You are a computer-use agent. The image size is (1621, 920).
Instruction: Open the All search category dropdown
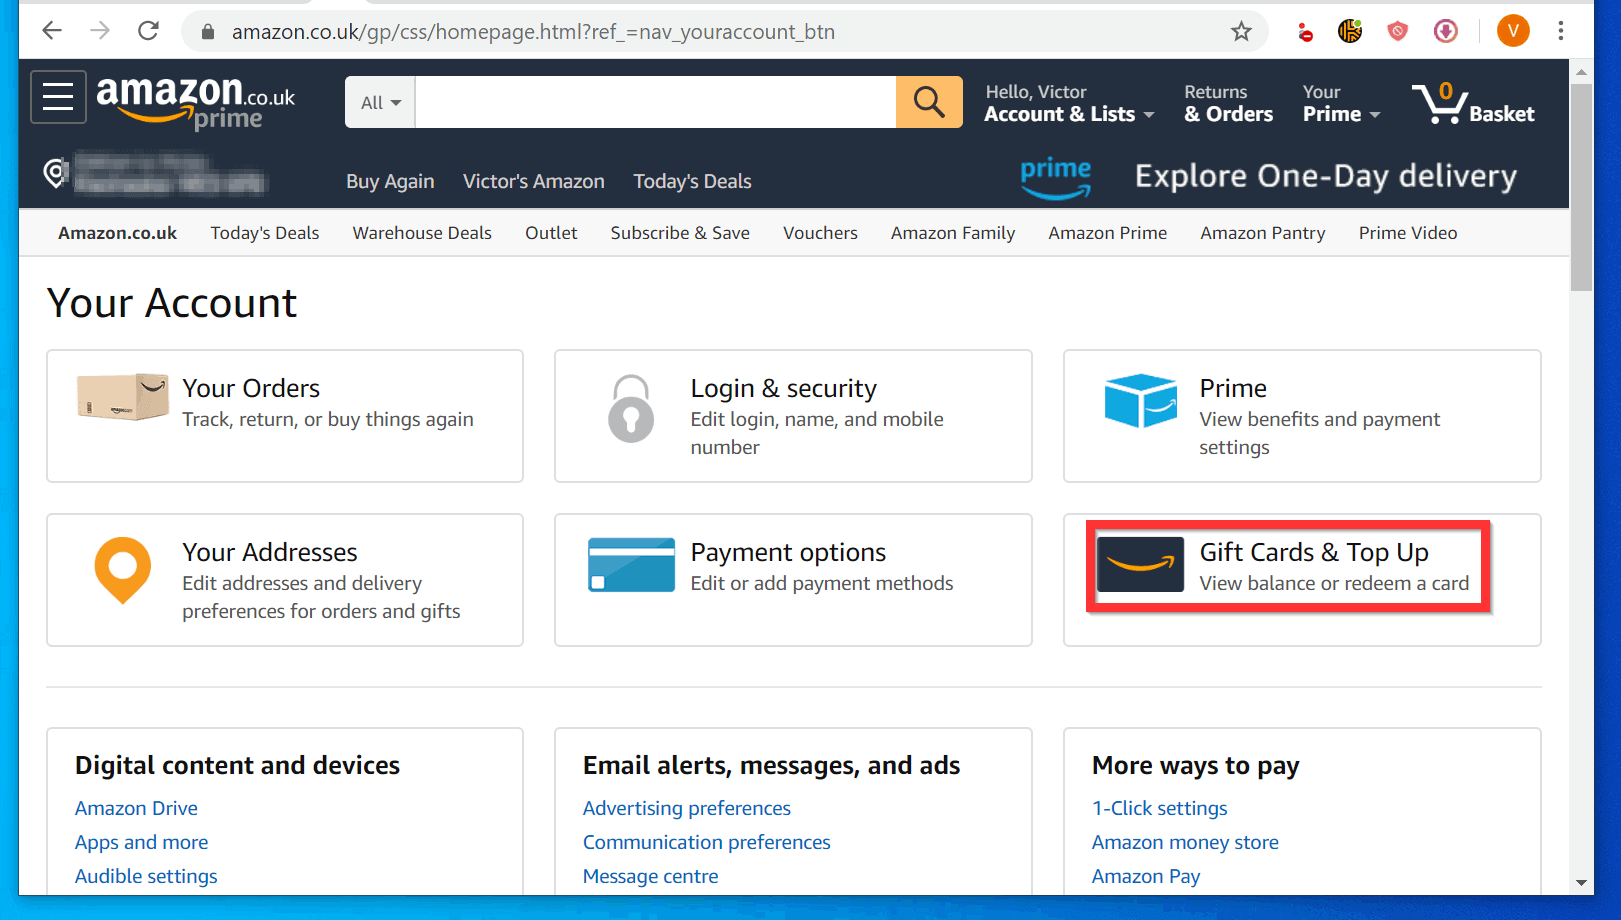click(x=378, y=101)
